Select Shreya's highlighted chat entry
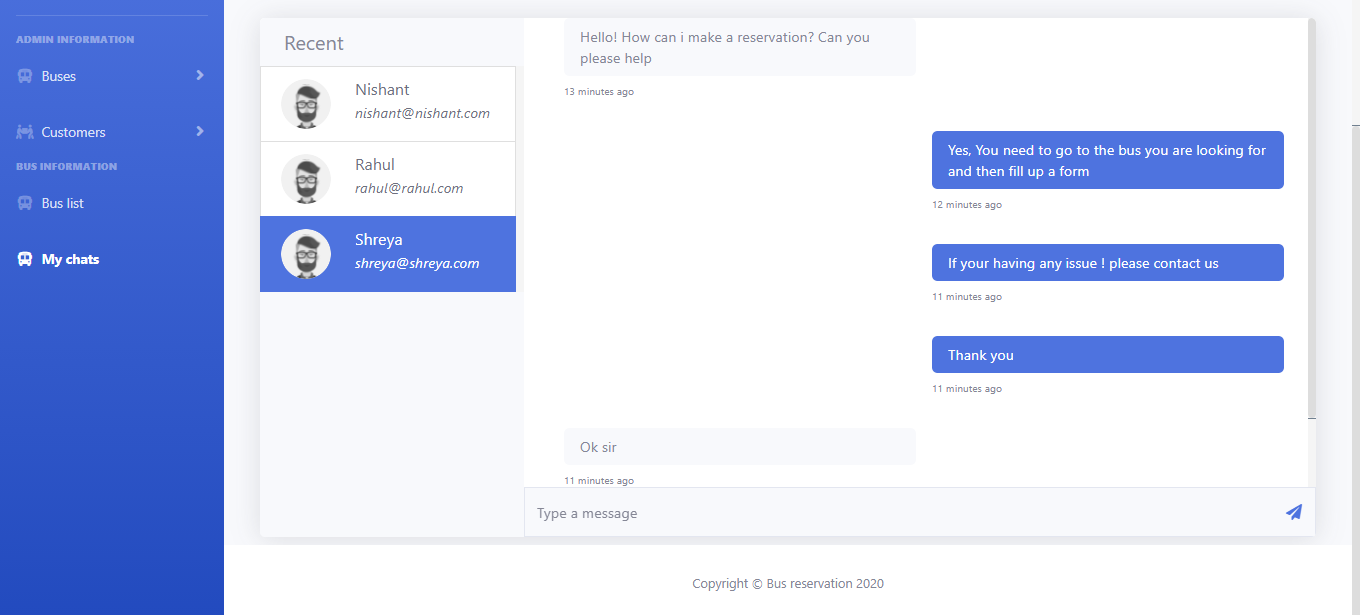 [416, 253]
